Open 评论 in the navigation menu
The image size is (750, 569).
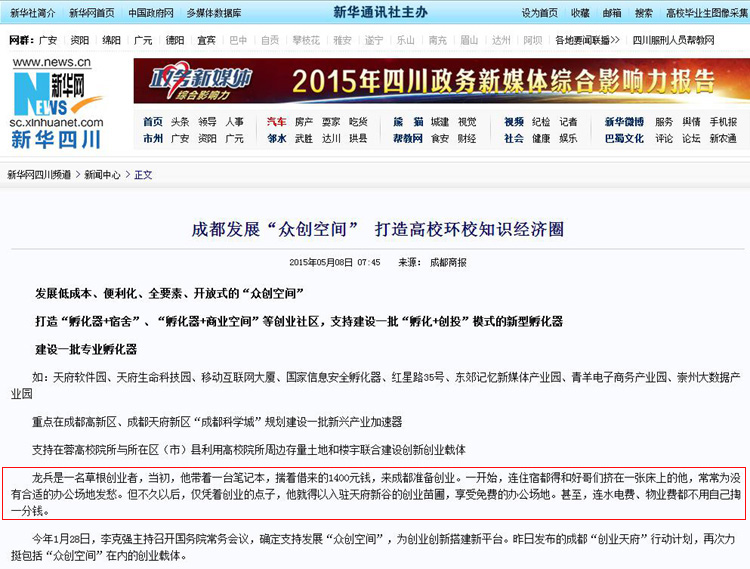click(664, 139)
